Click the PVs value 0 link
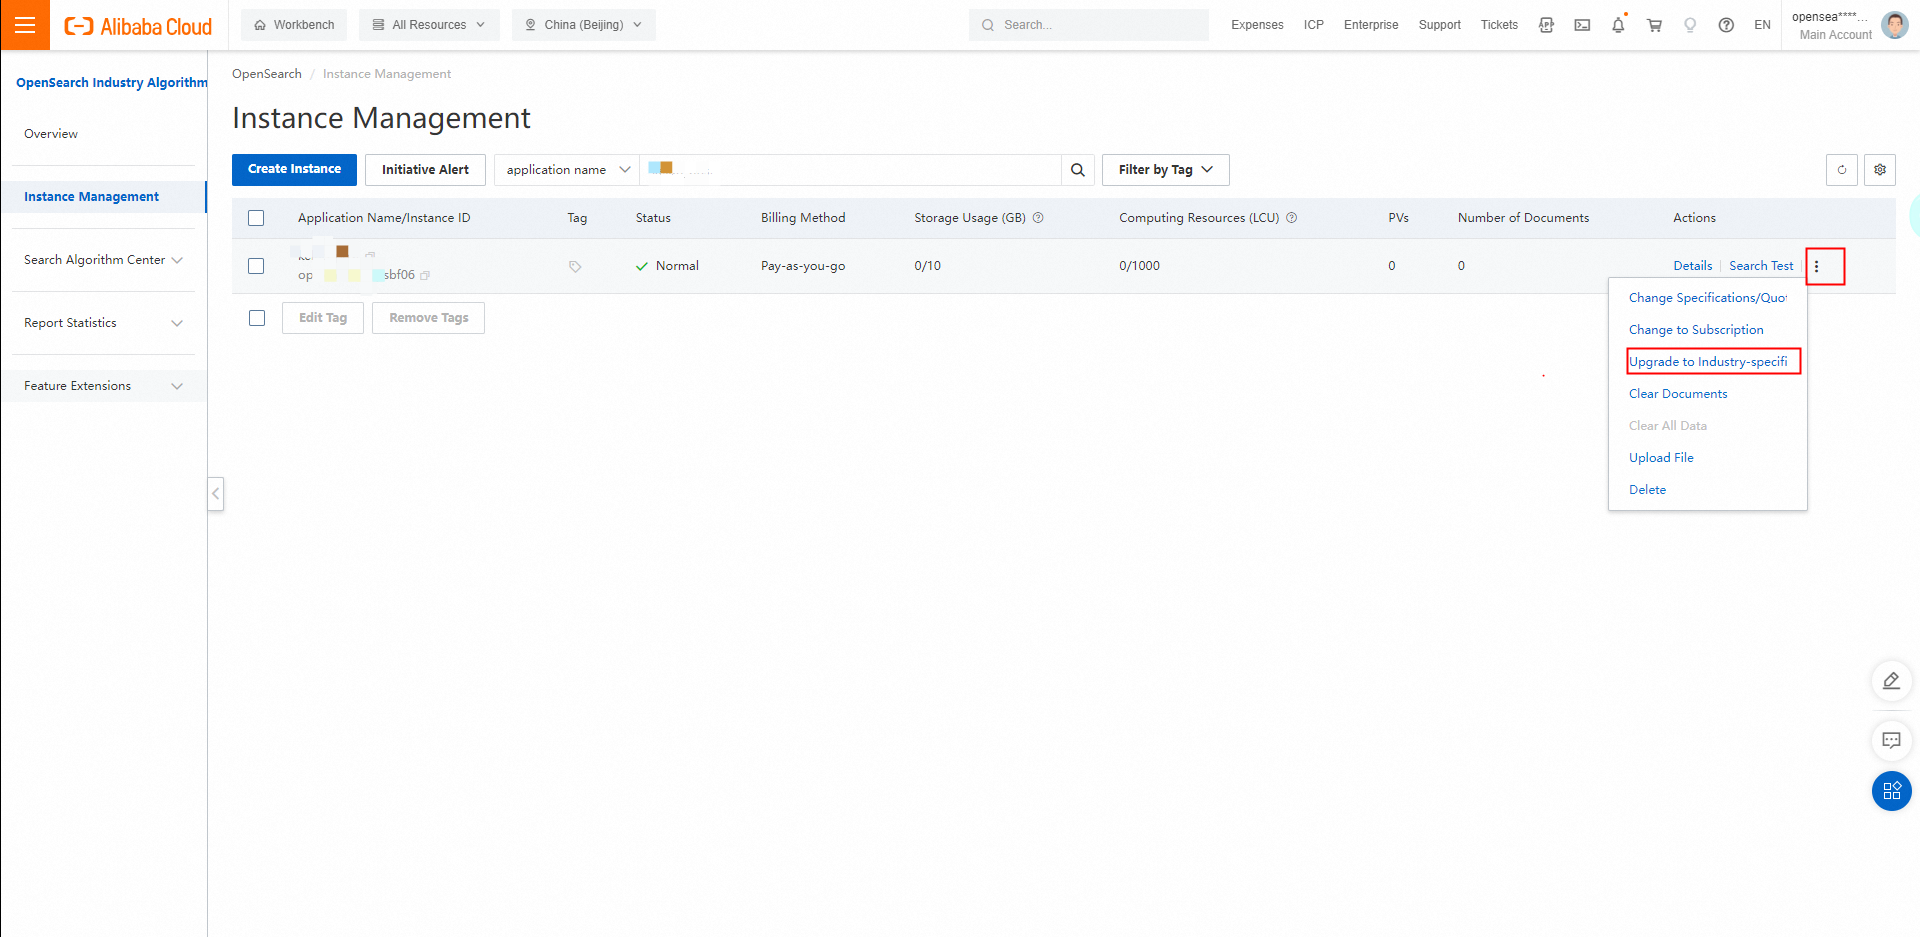Viewport: 1920px width, 937px height. tap(1392, 266)
